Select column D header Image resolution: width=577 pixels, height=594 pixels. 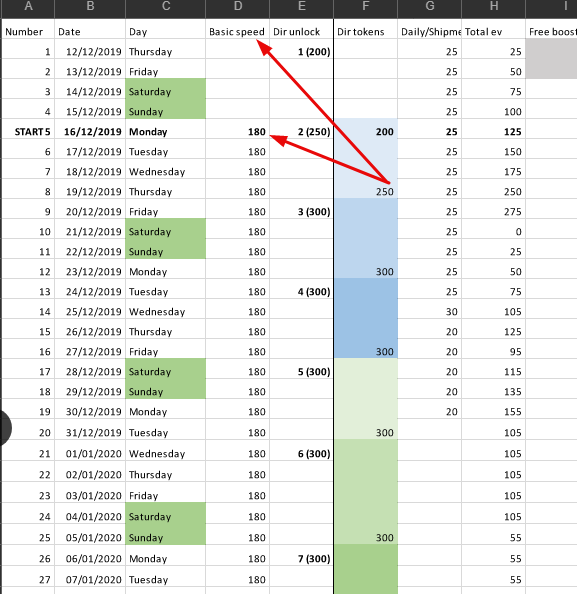238,8
